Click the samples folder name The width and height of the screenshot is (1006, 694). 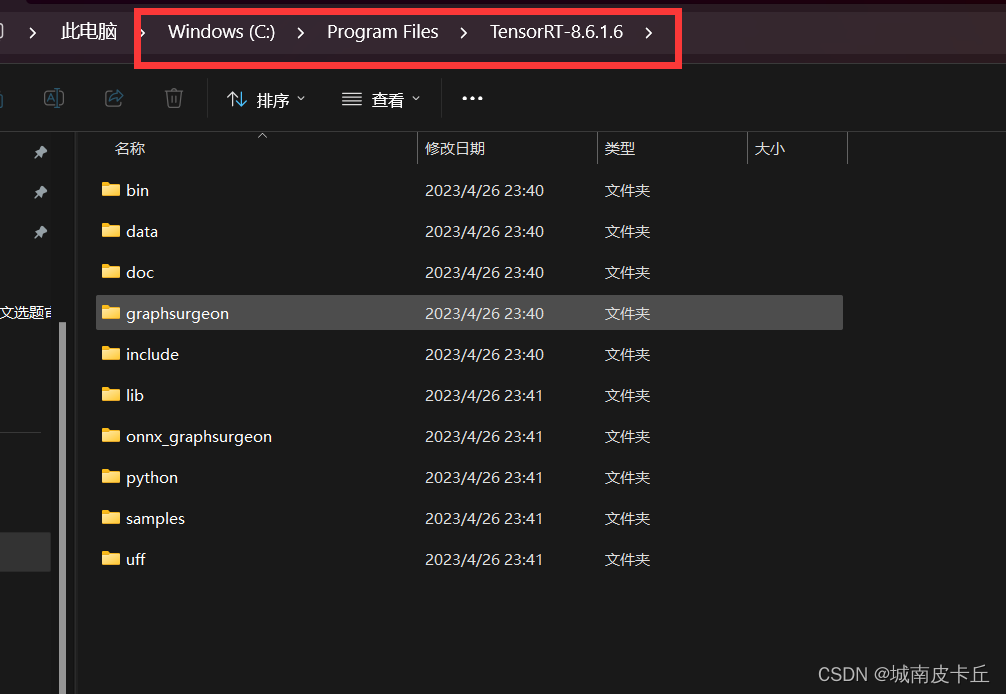[x=155, y=519]
